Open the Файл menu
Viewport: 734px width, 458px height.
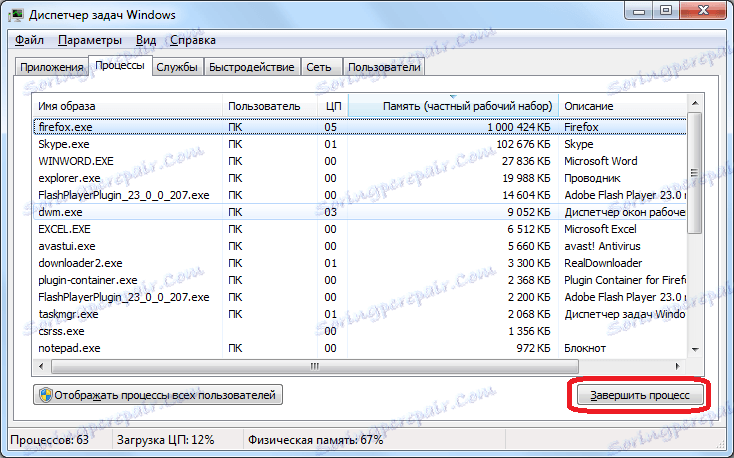(x=29, y=40)
